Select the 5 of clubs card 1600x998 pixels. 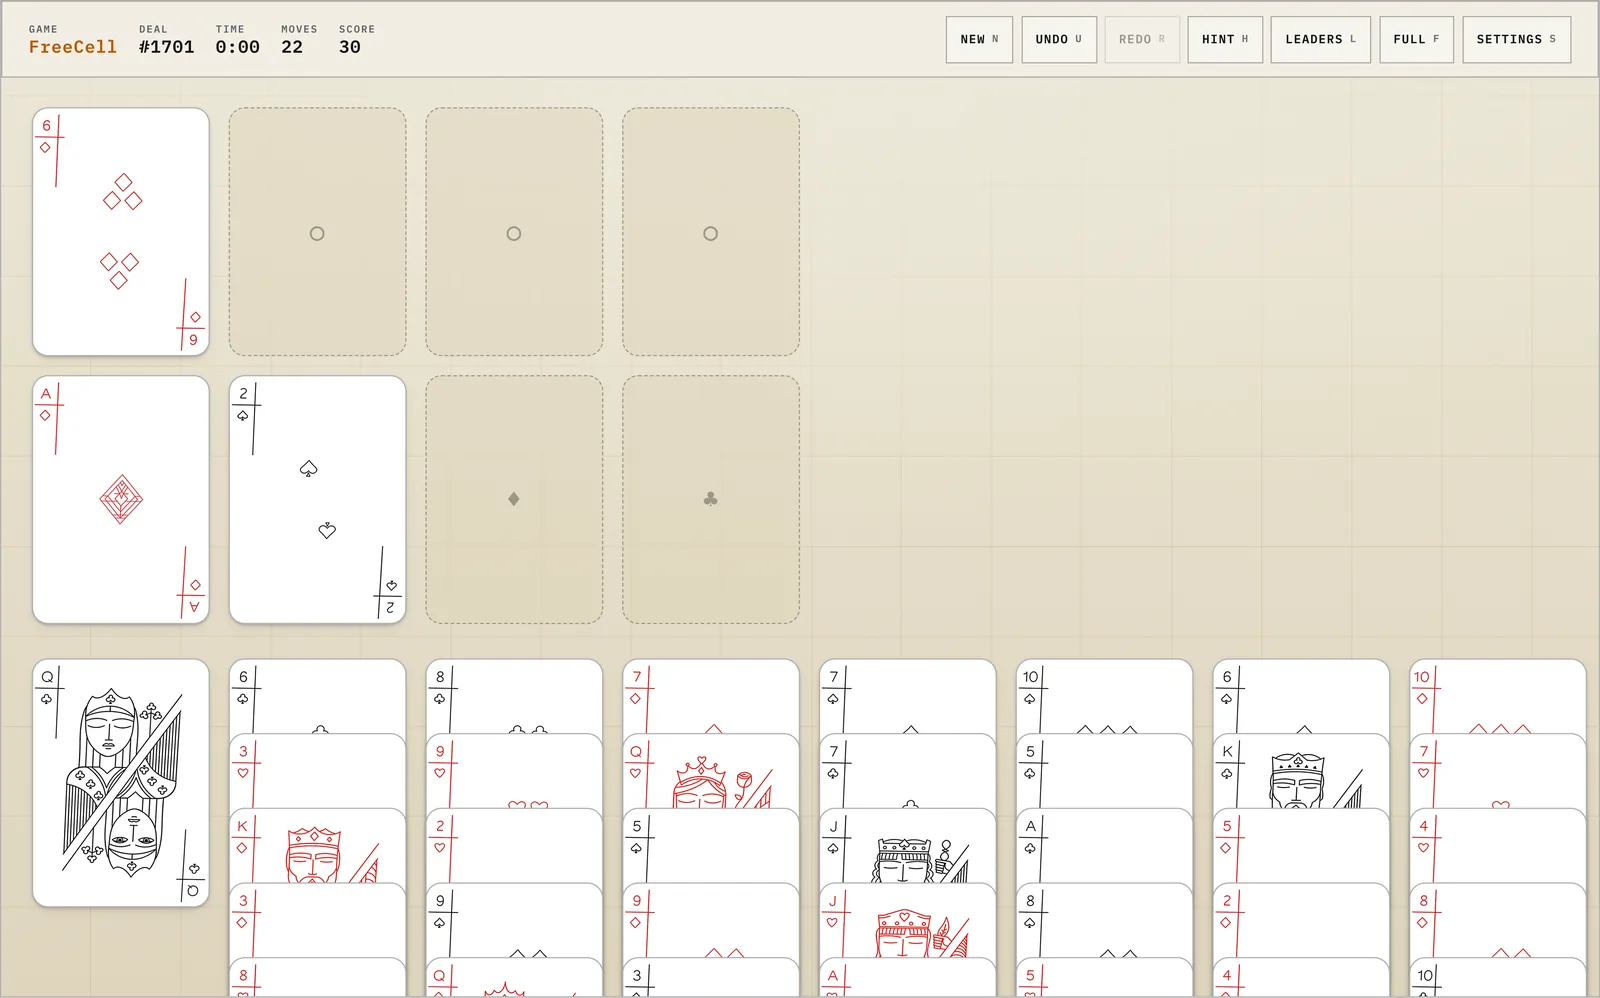tap(1105, 771)
